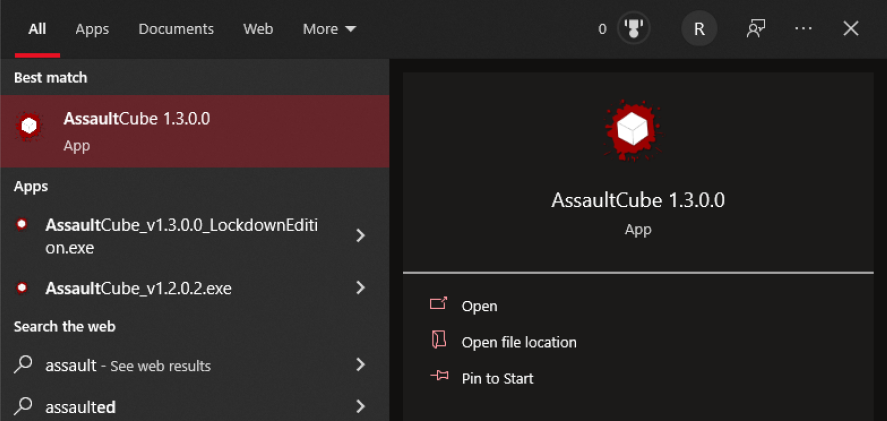
Task: Click the rewards trophy icon
Action: pos(633,29)
